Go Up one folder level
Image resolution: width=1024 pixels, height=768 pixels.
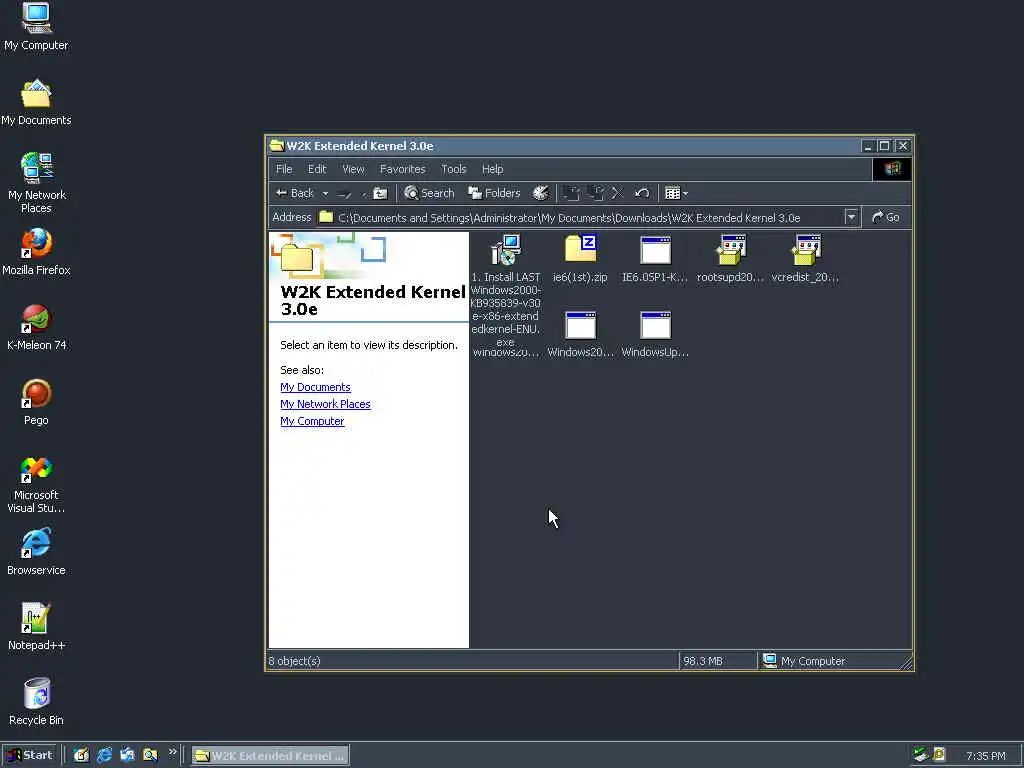(x=380, y=193)
